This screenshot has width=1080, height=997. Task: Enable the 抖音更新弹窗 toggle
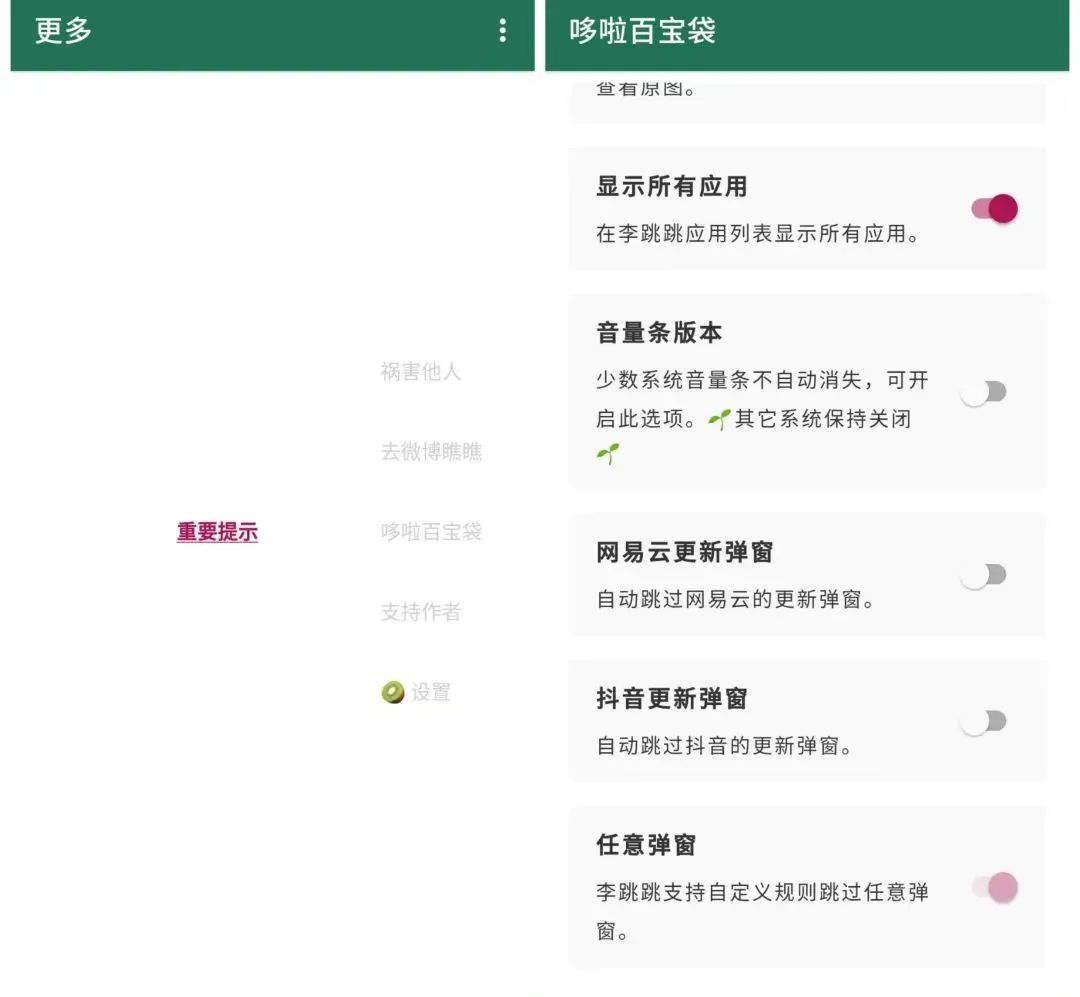[983, 721]
